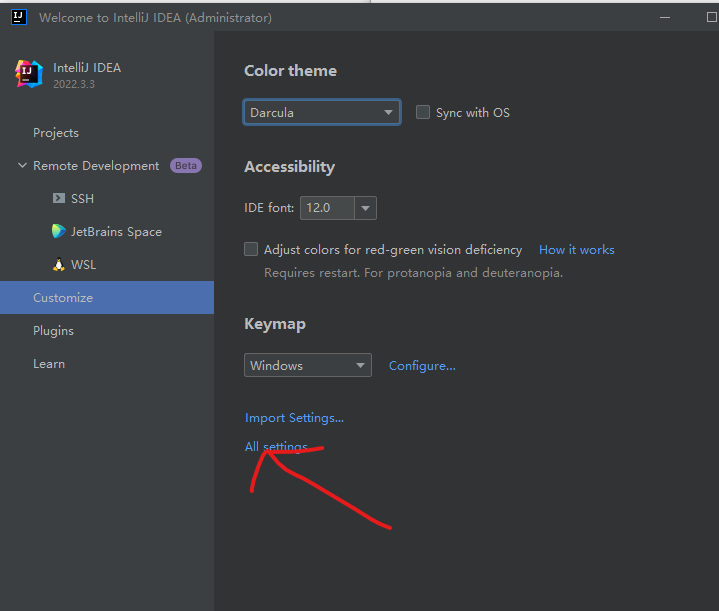The height and width of the screenshot is (611, 719).
Task: Select the Customize section
Action: (107, 298)
